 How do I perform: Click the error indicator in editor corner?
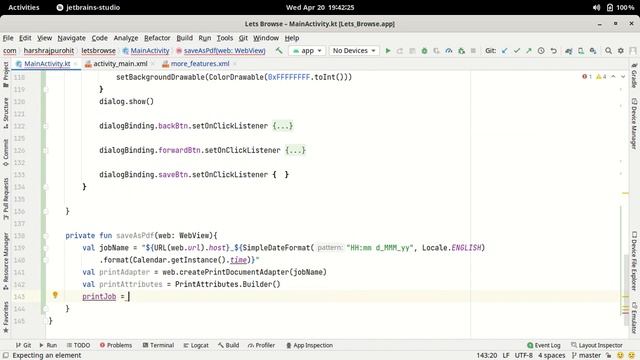587,77
